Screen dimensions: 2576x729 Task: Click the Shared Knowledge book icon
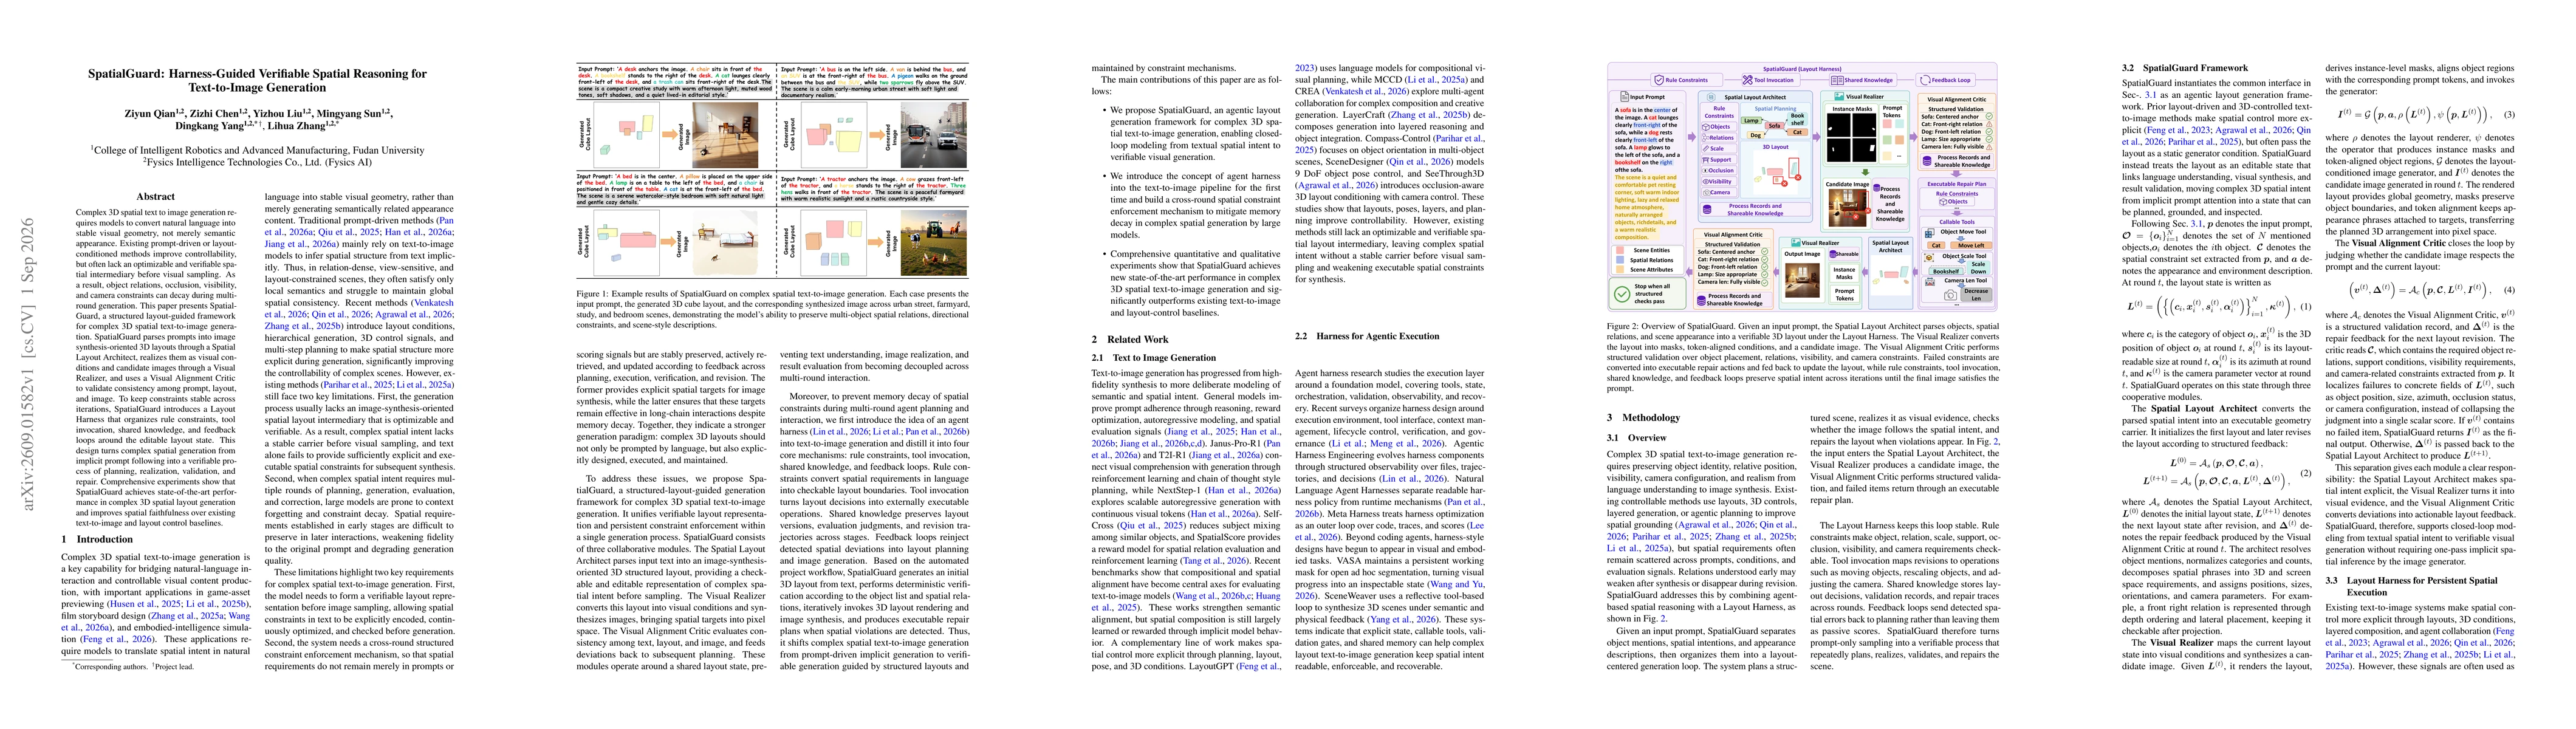pyautogui.click(x=1837, y=81)
